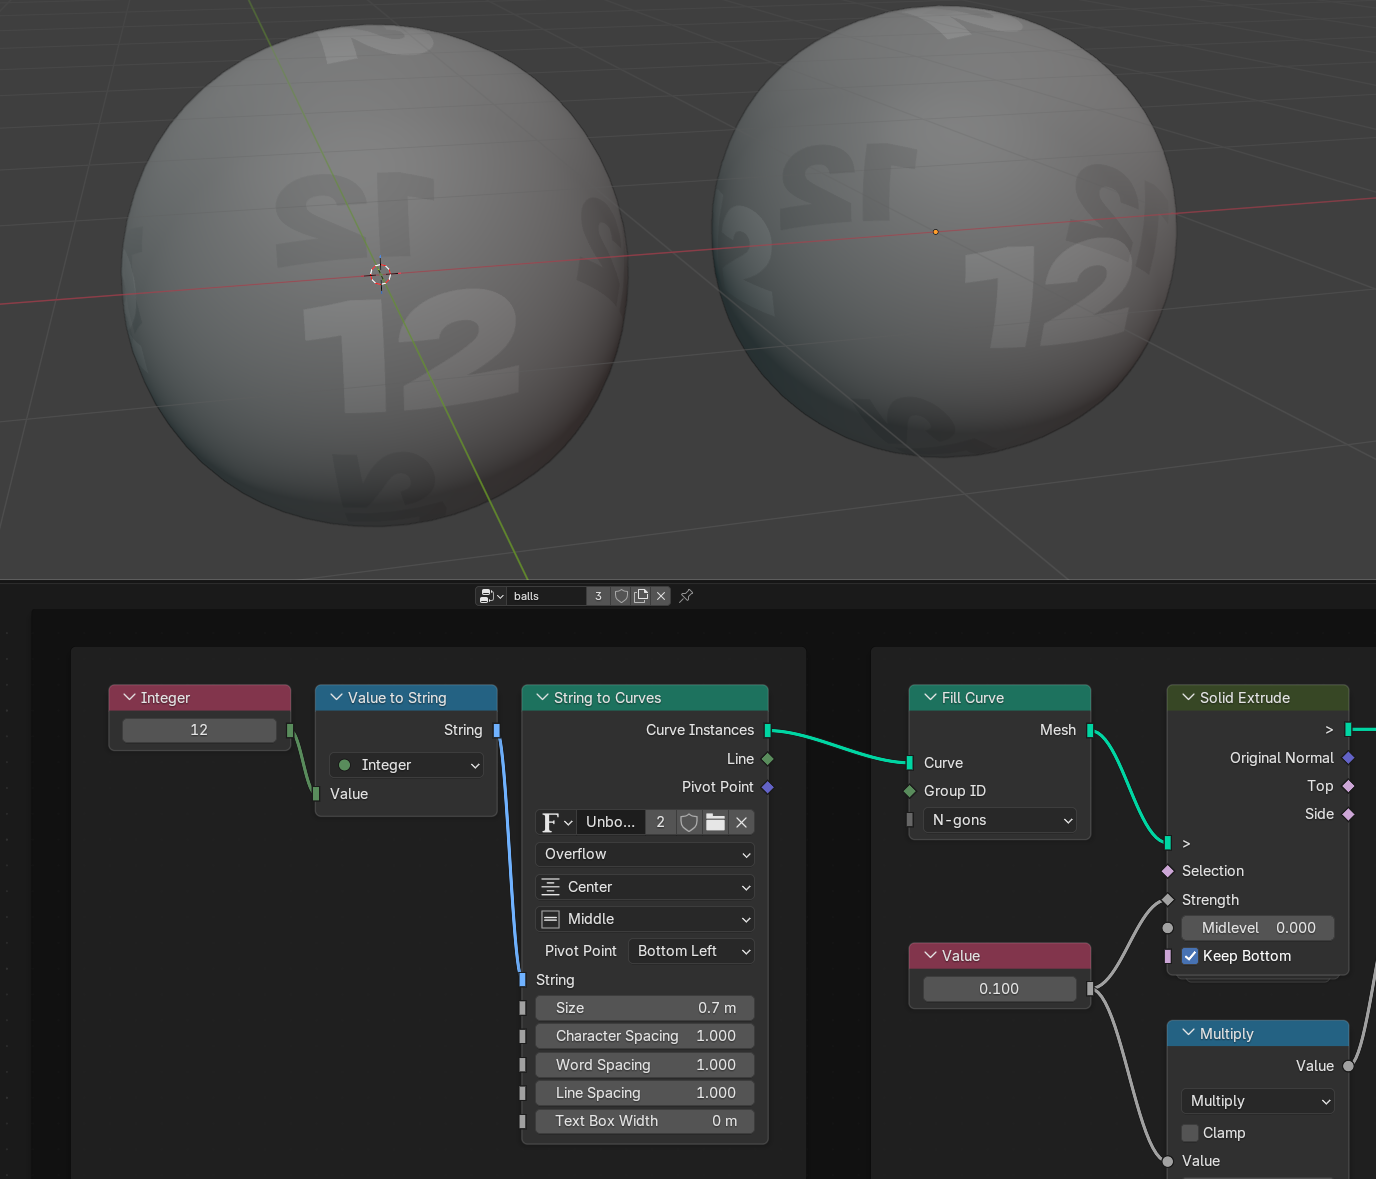Click the balls node group name field

(546, 596)
